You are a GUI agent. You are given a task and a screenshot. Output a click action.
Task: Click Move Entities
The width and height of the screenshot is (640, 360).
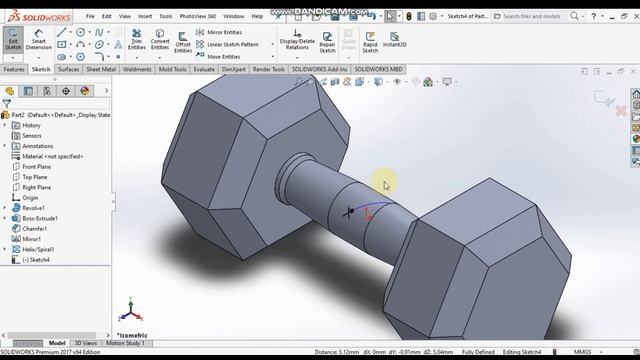point(218,56)
